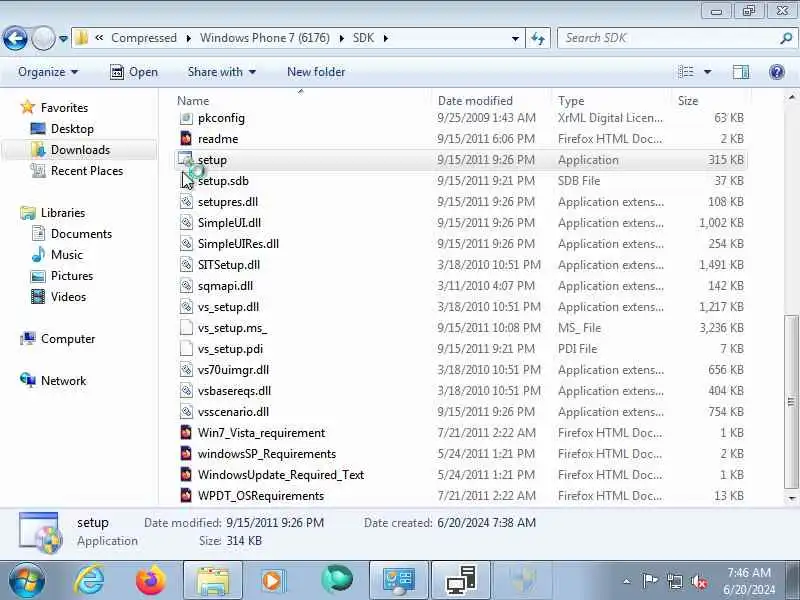Screen dimensions: 800x600
Task: Open the Windows Start menu orb
Action: [27, 580]
